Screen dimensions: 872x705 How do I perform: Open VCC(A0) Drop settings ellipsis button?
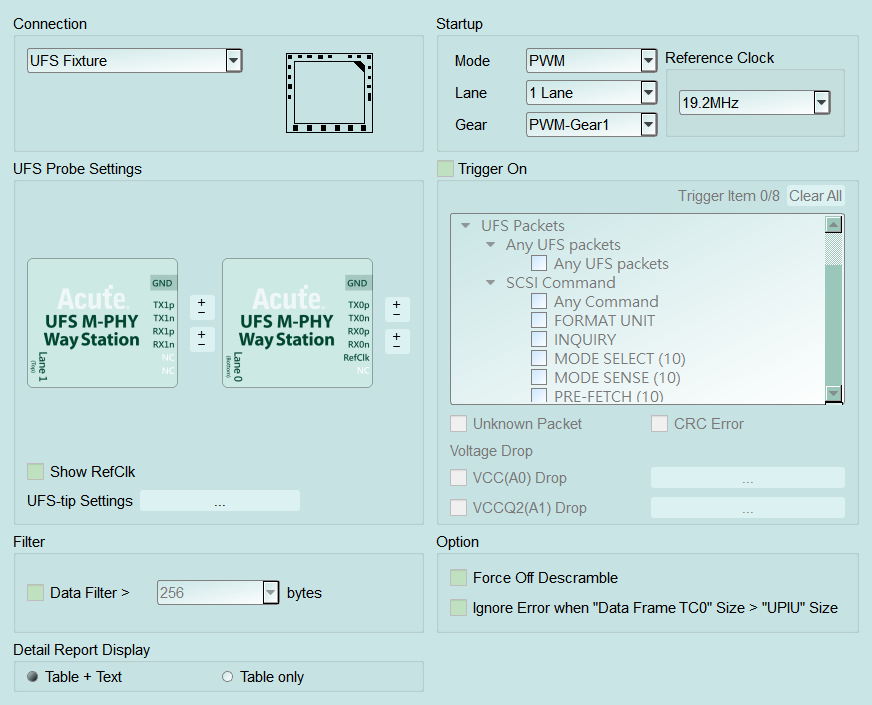[x=747, y=478]
